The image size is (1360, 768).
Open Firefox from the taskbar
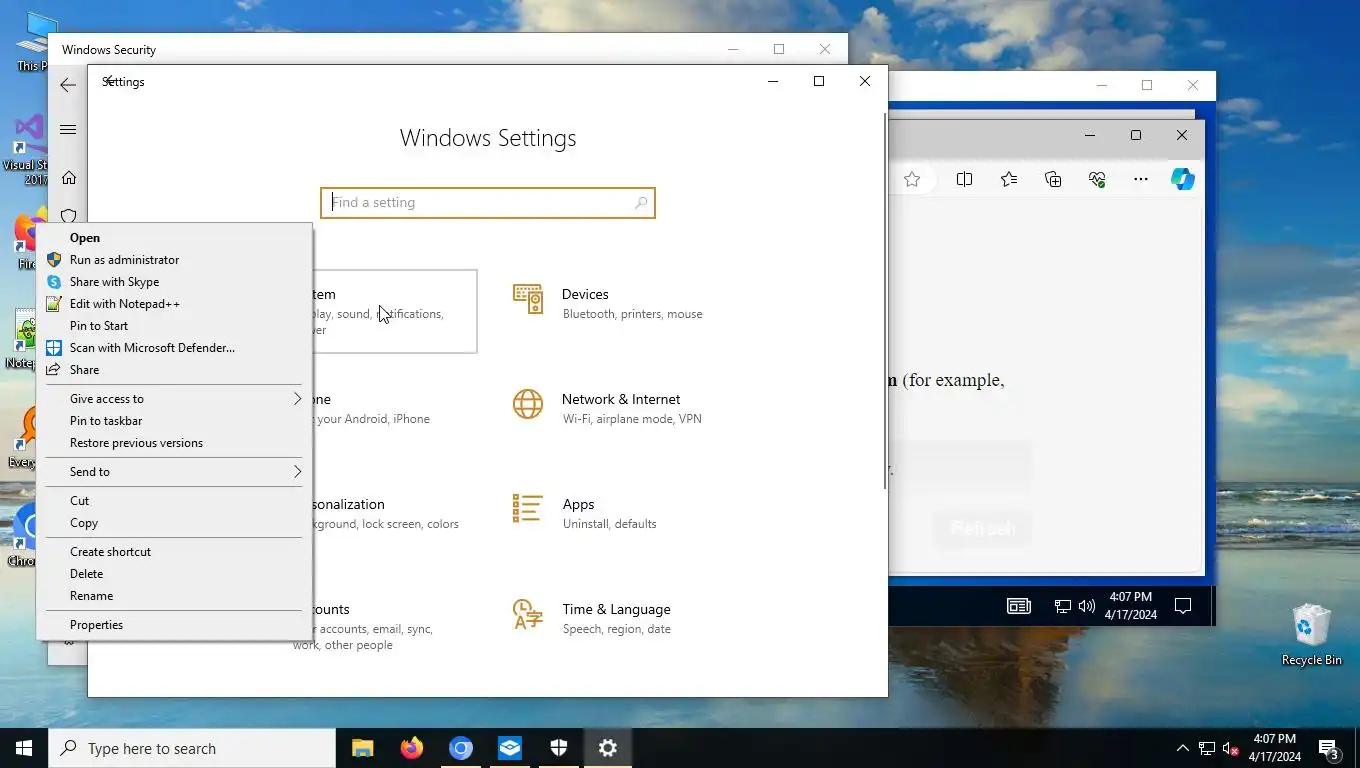411,748
